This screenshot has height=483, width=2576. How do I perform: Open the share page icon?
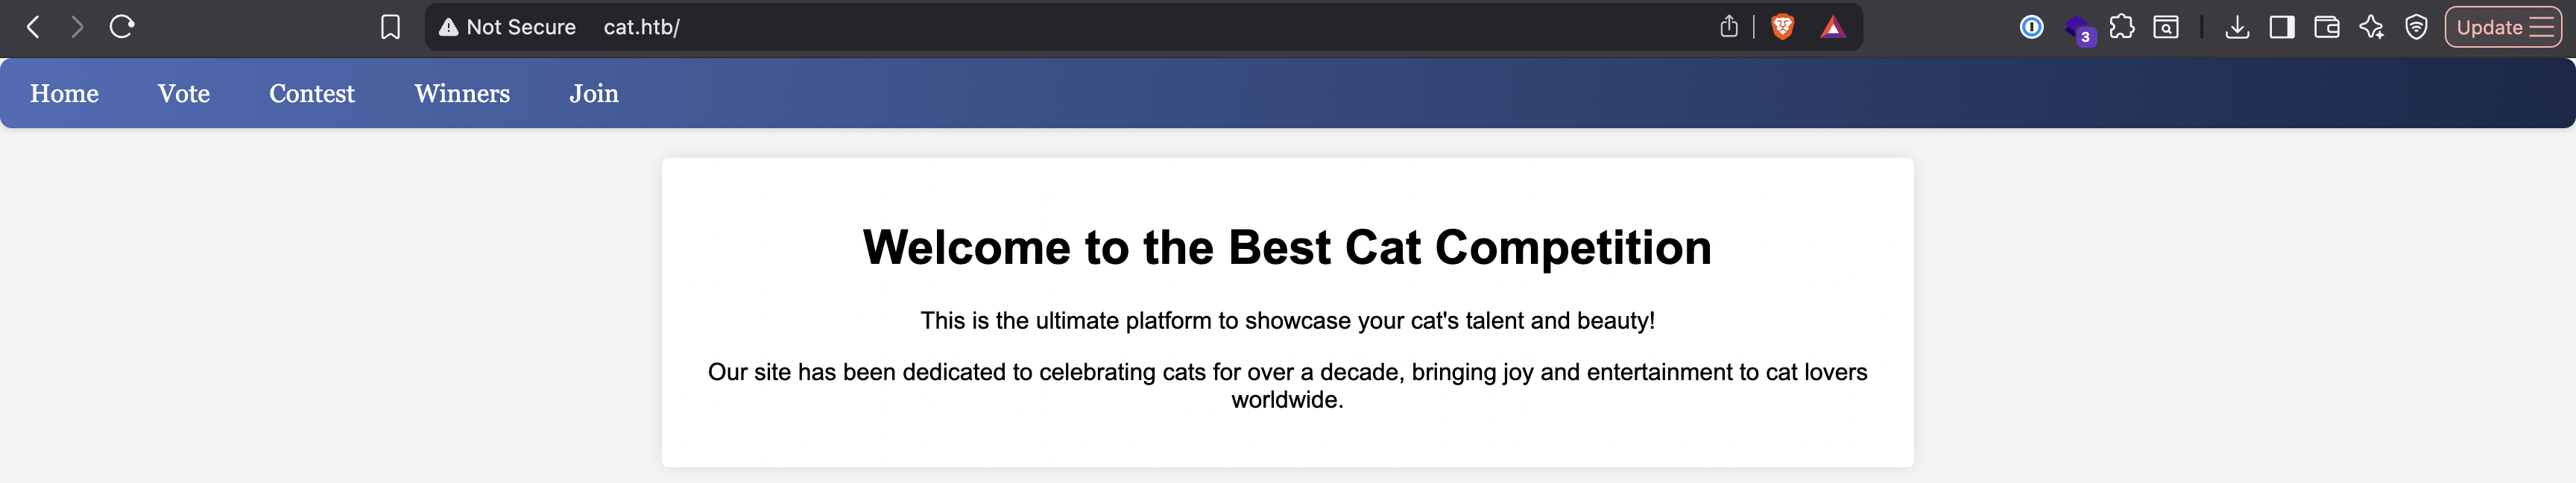click(1729, 27)
